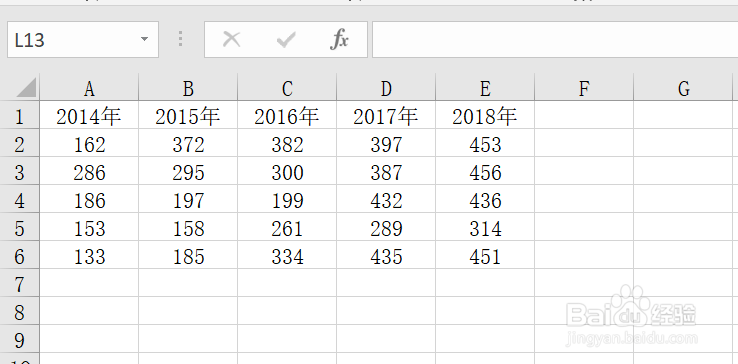The image size is (738, 364).
Task: Click cell with value 435
Action: (x=386, y=255)
